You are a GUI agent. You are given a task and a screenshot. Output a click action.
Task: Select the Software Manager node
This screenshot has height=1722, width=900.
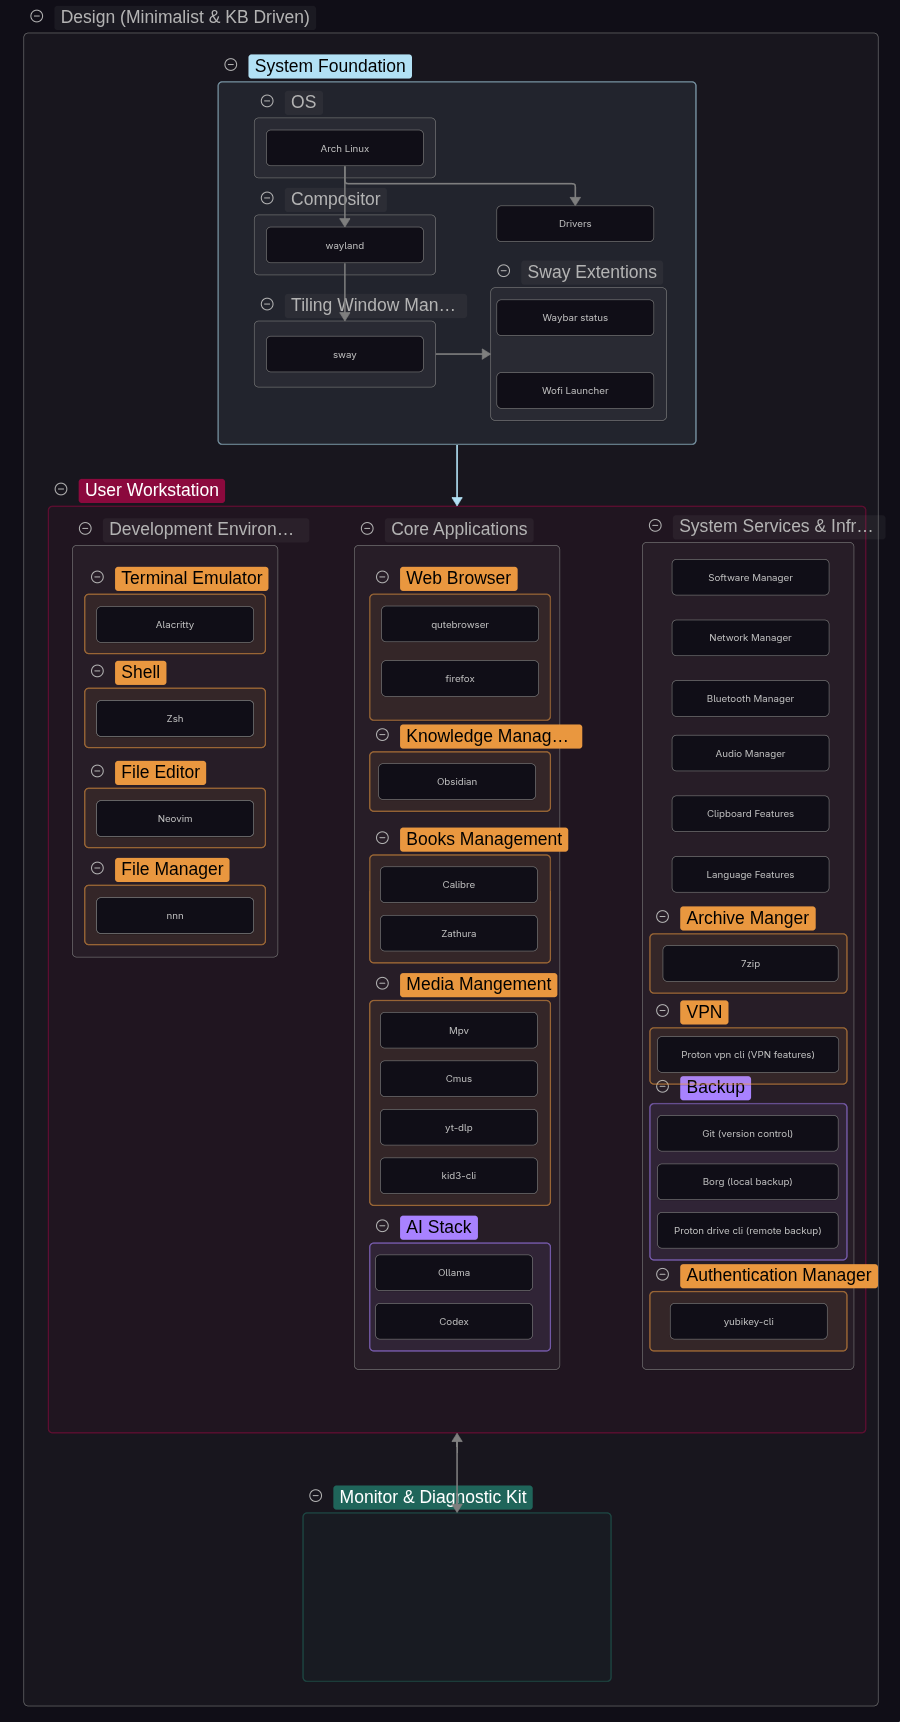point(750,577)
